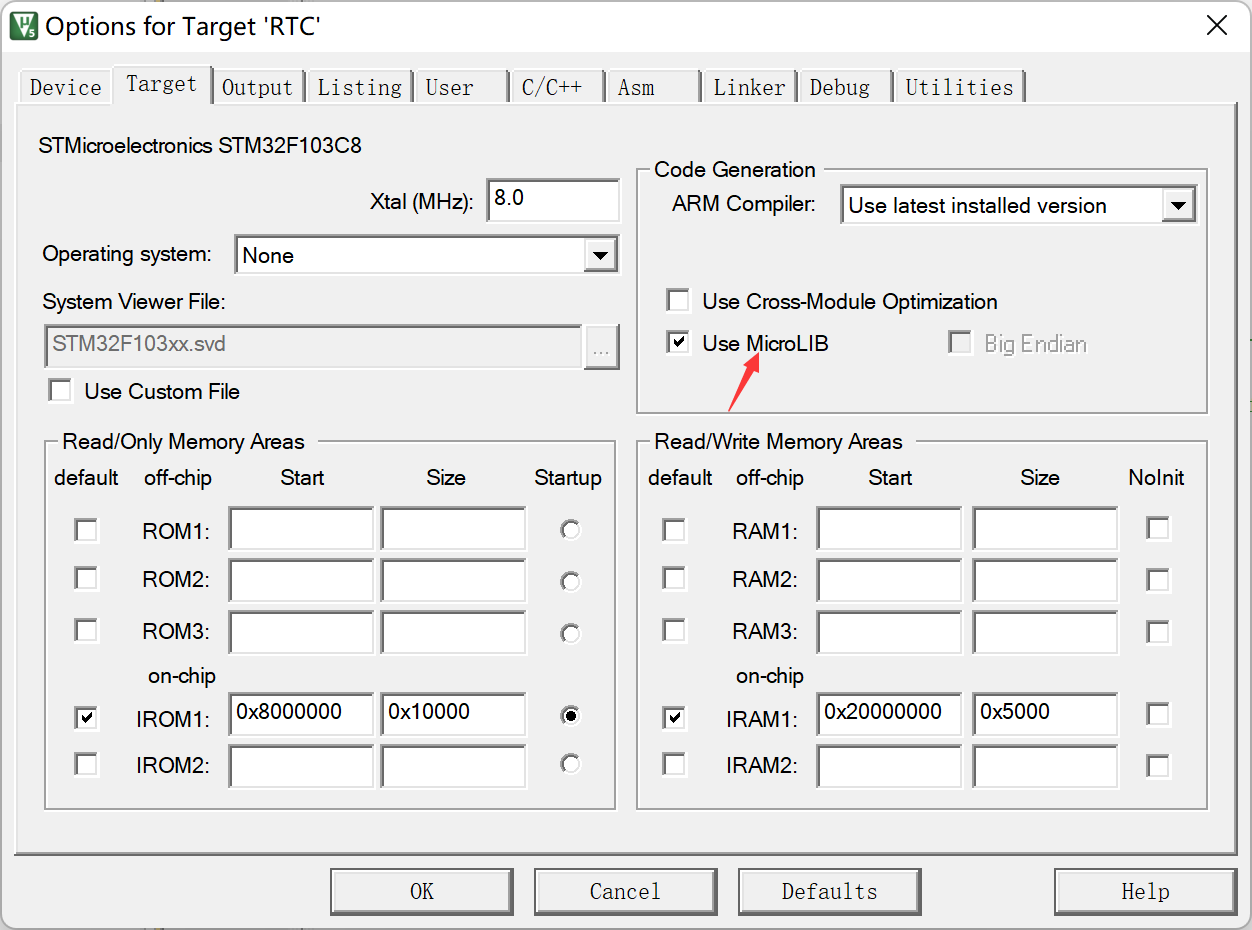
Task: Click the RAM2 Size field
Action: click(x=1045, y=580)
